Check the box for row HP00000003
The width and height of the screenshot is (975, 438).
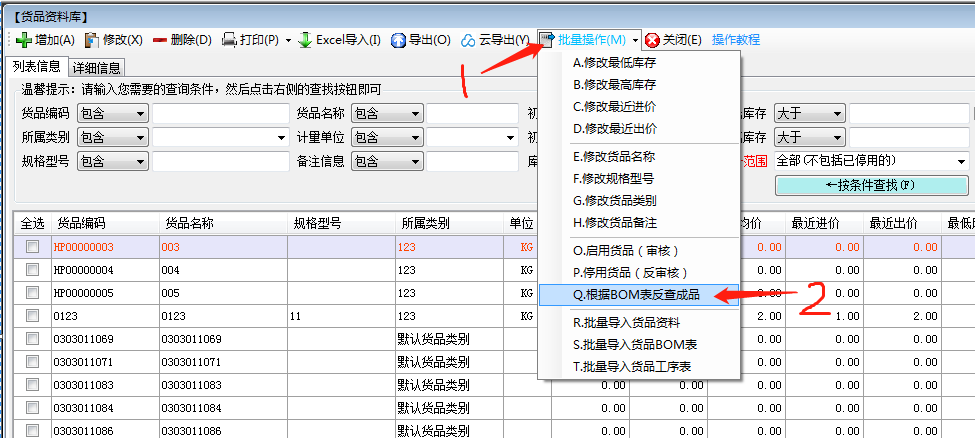[33, 247]
